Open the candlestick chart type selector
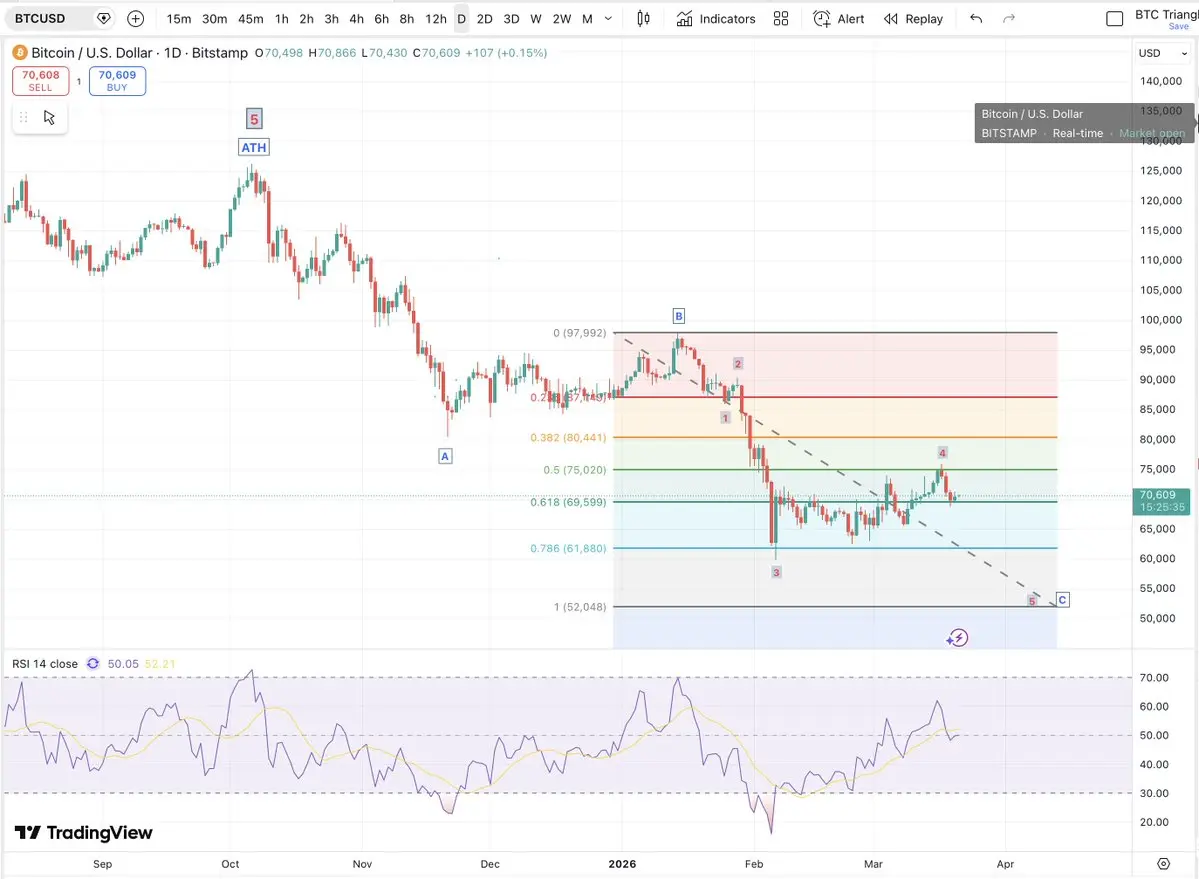 click(644, 18)
